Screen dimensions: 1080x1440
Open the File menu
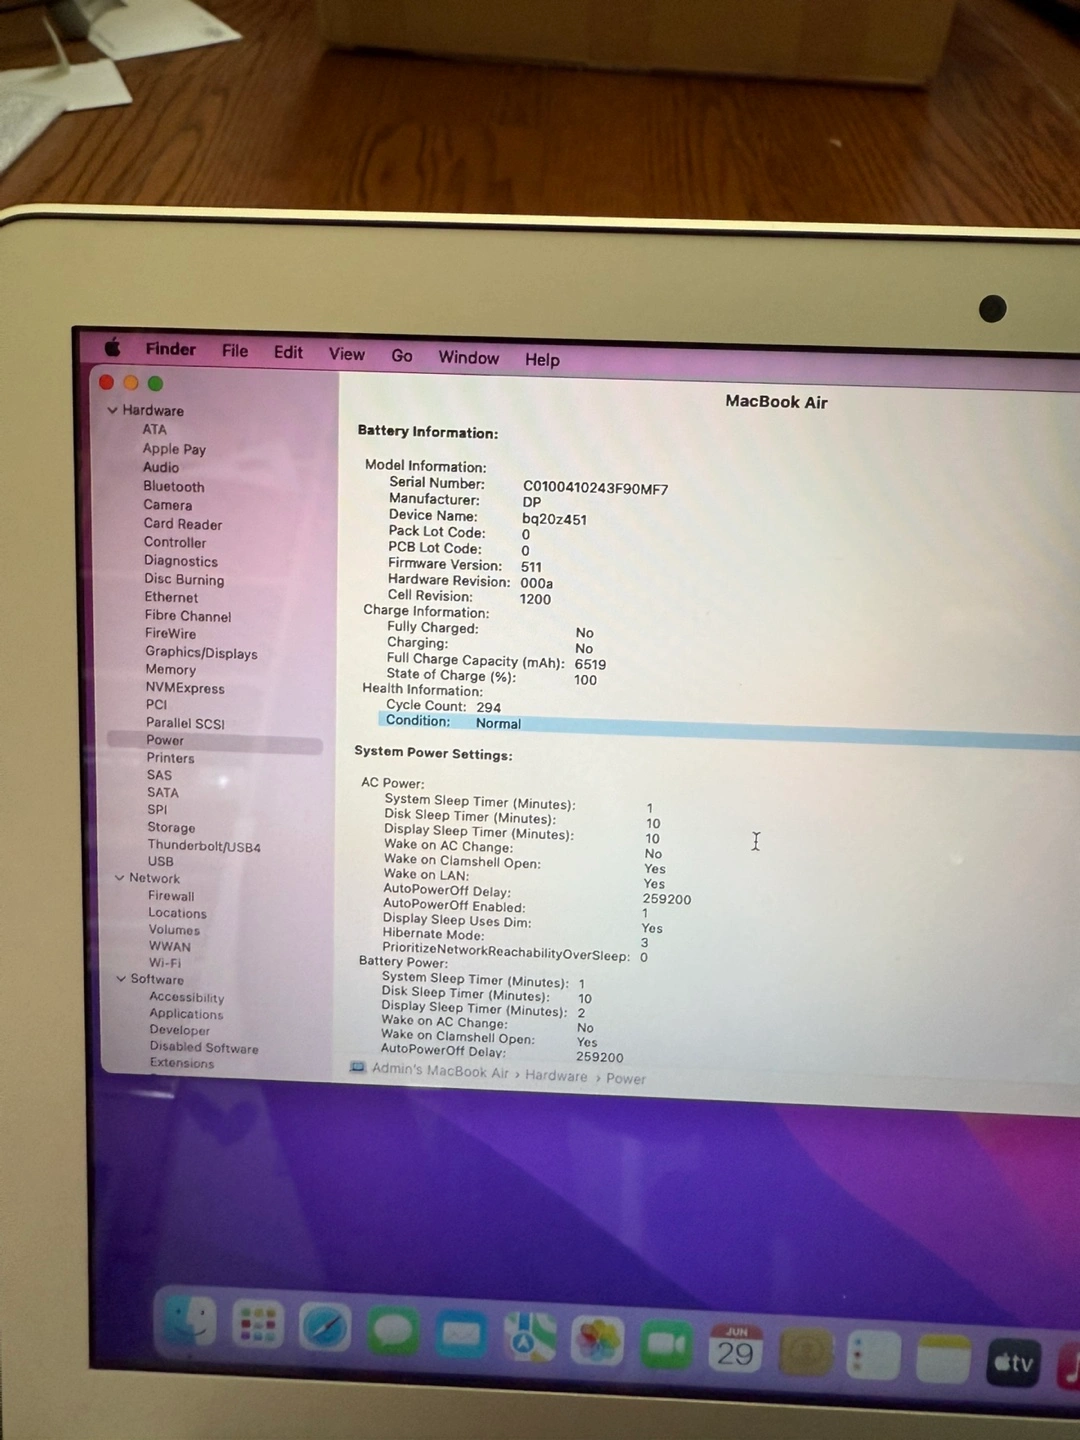[235, 351]
